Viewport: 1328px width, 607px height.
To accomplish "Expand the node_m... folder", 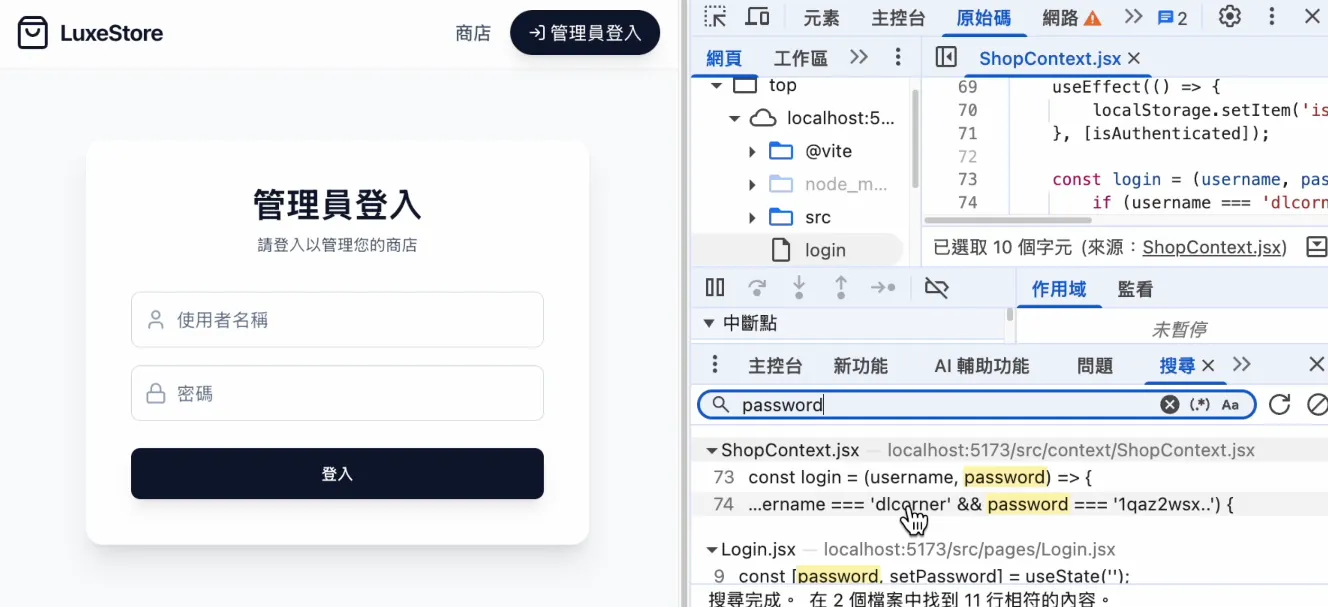I will [x=752, y=185].
